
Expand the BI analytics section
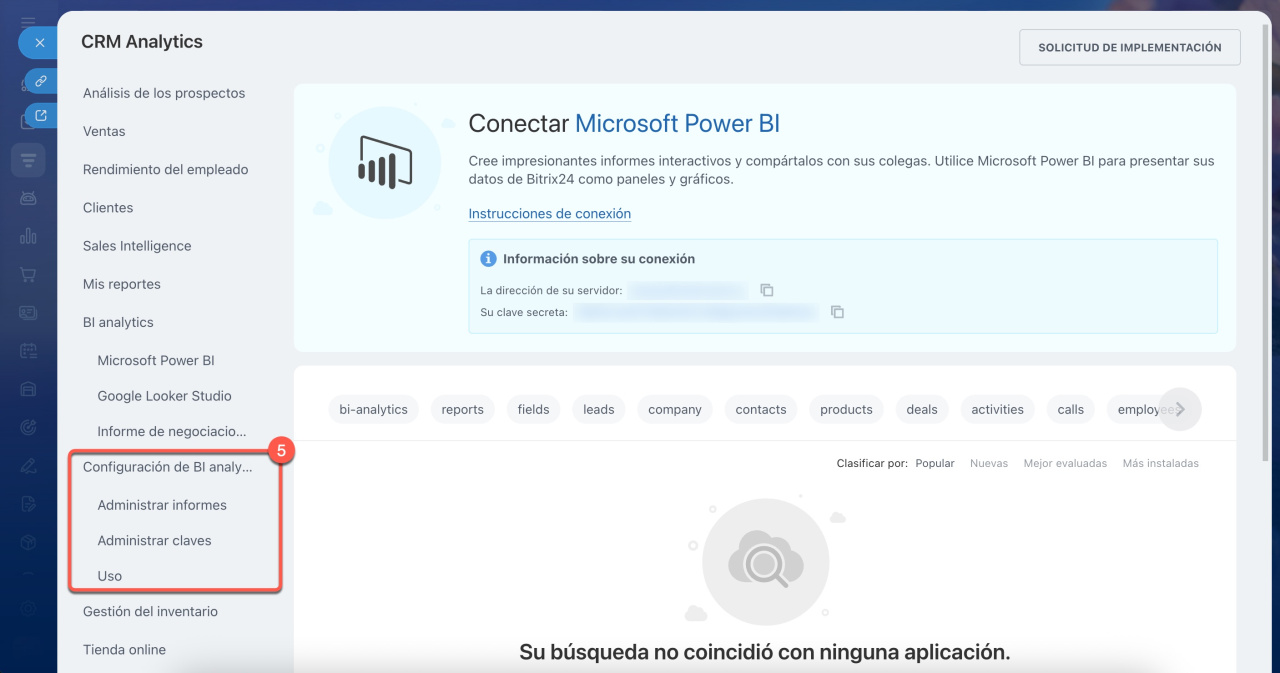tap(118, 322)
